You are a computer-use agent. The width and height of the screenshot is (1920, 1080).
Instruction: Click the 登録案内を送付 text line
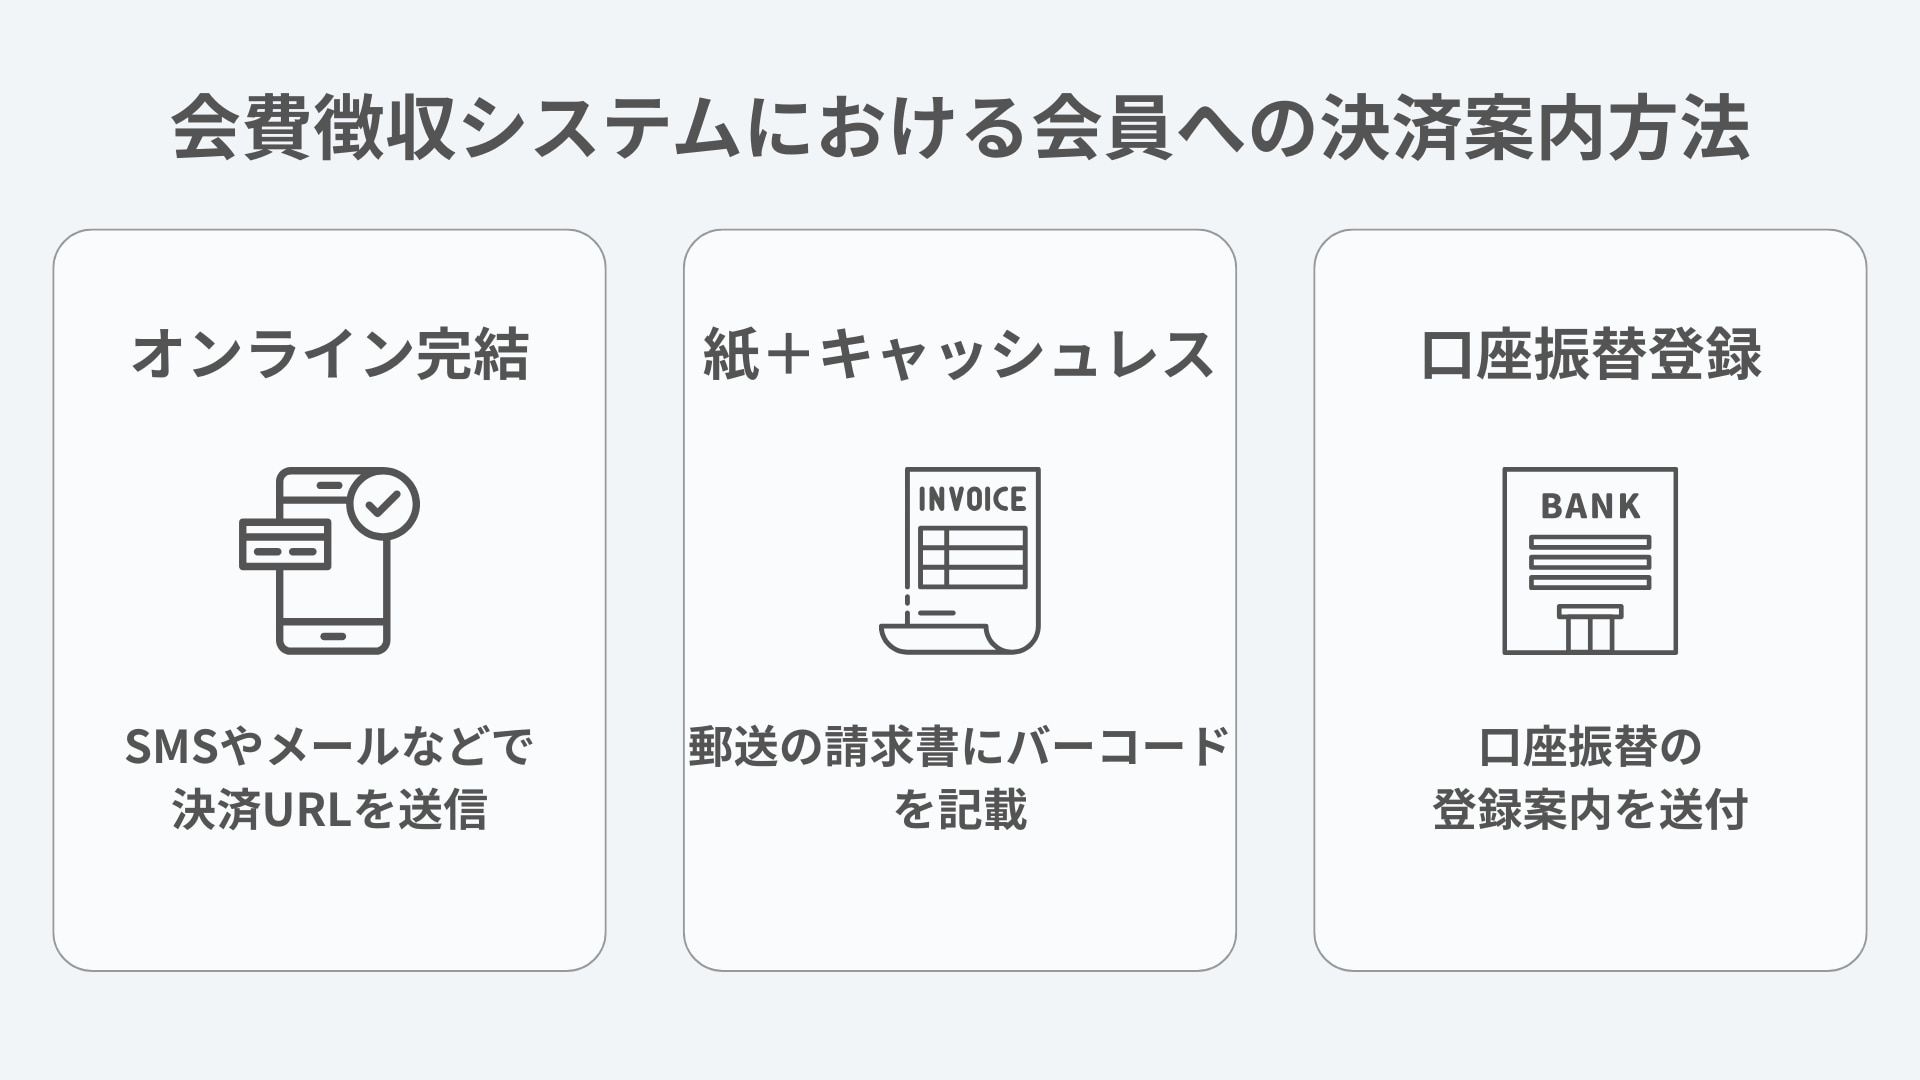(x=1590, y=810)
